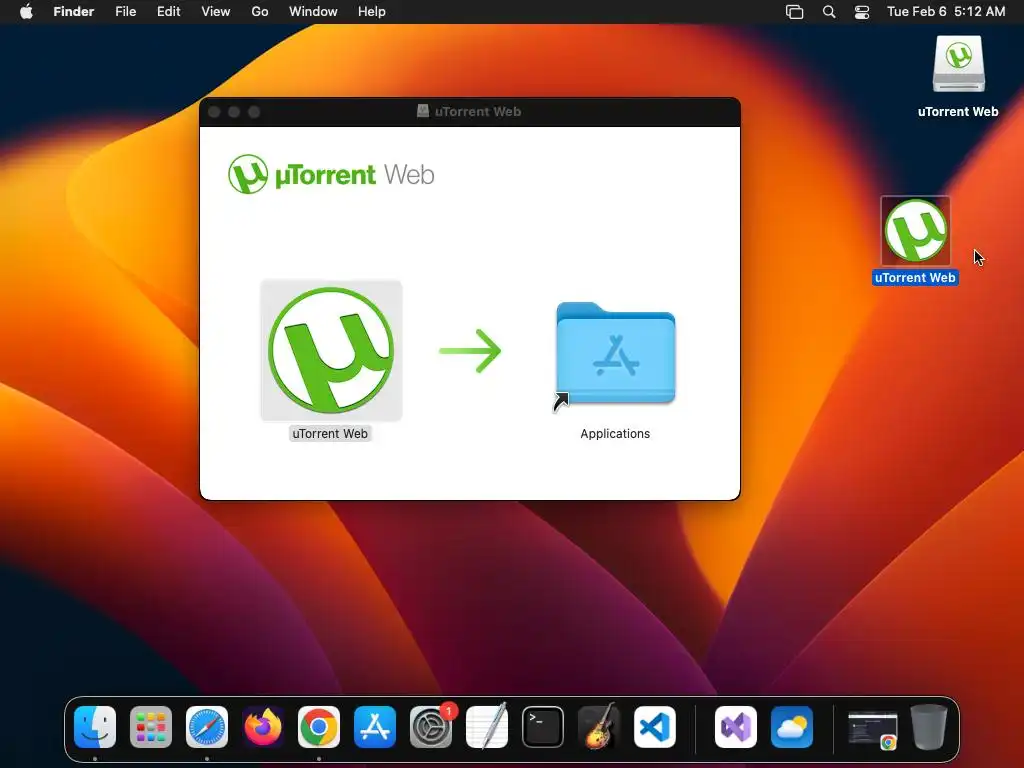Select the uTorrent Web app icon in installer window

331,351
